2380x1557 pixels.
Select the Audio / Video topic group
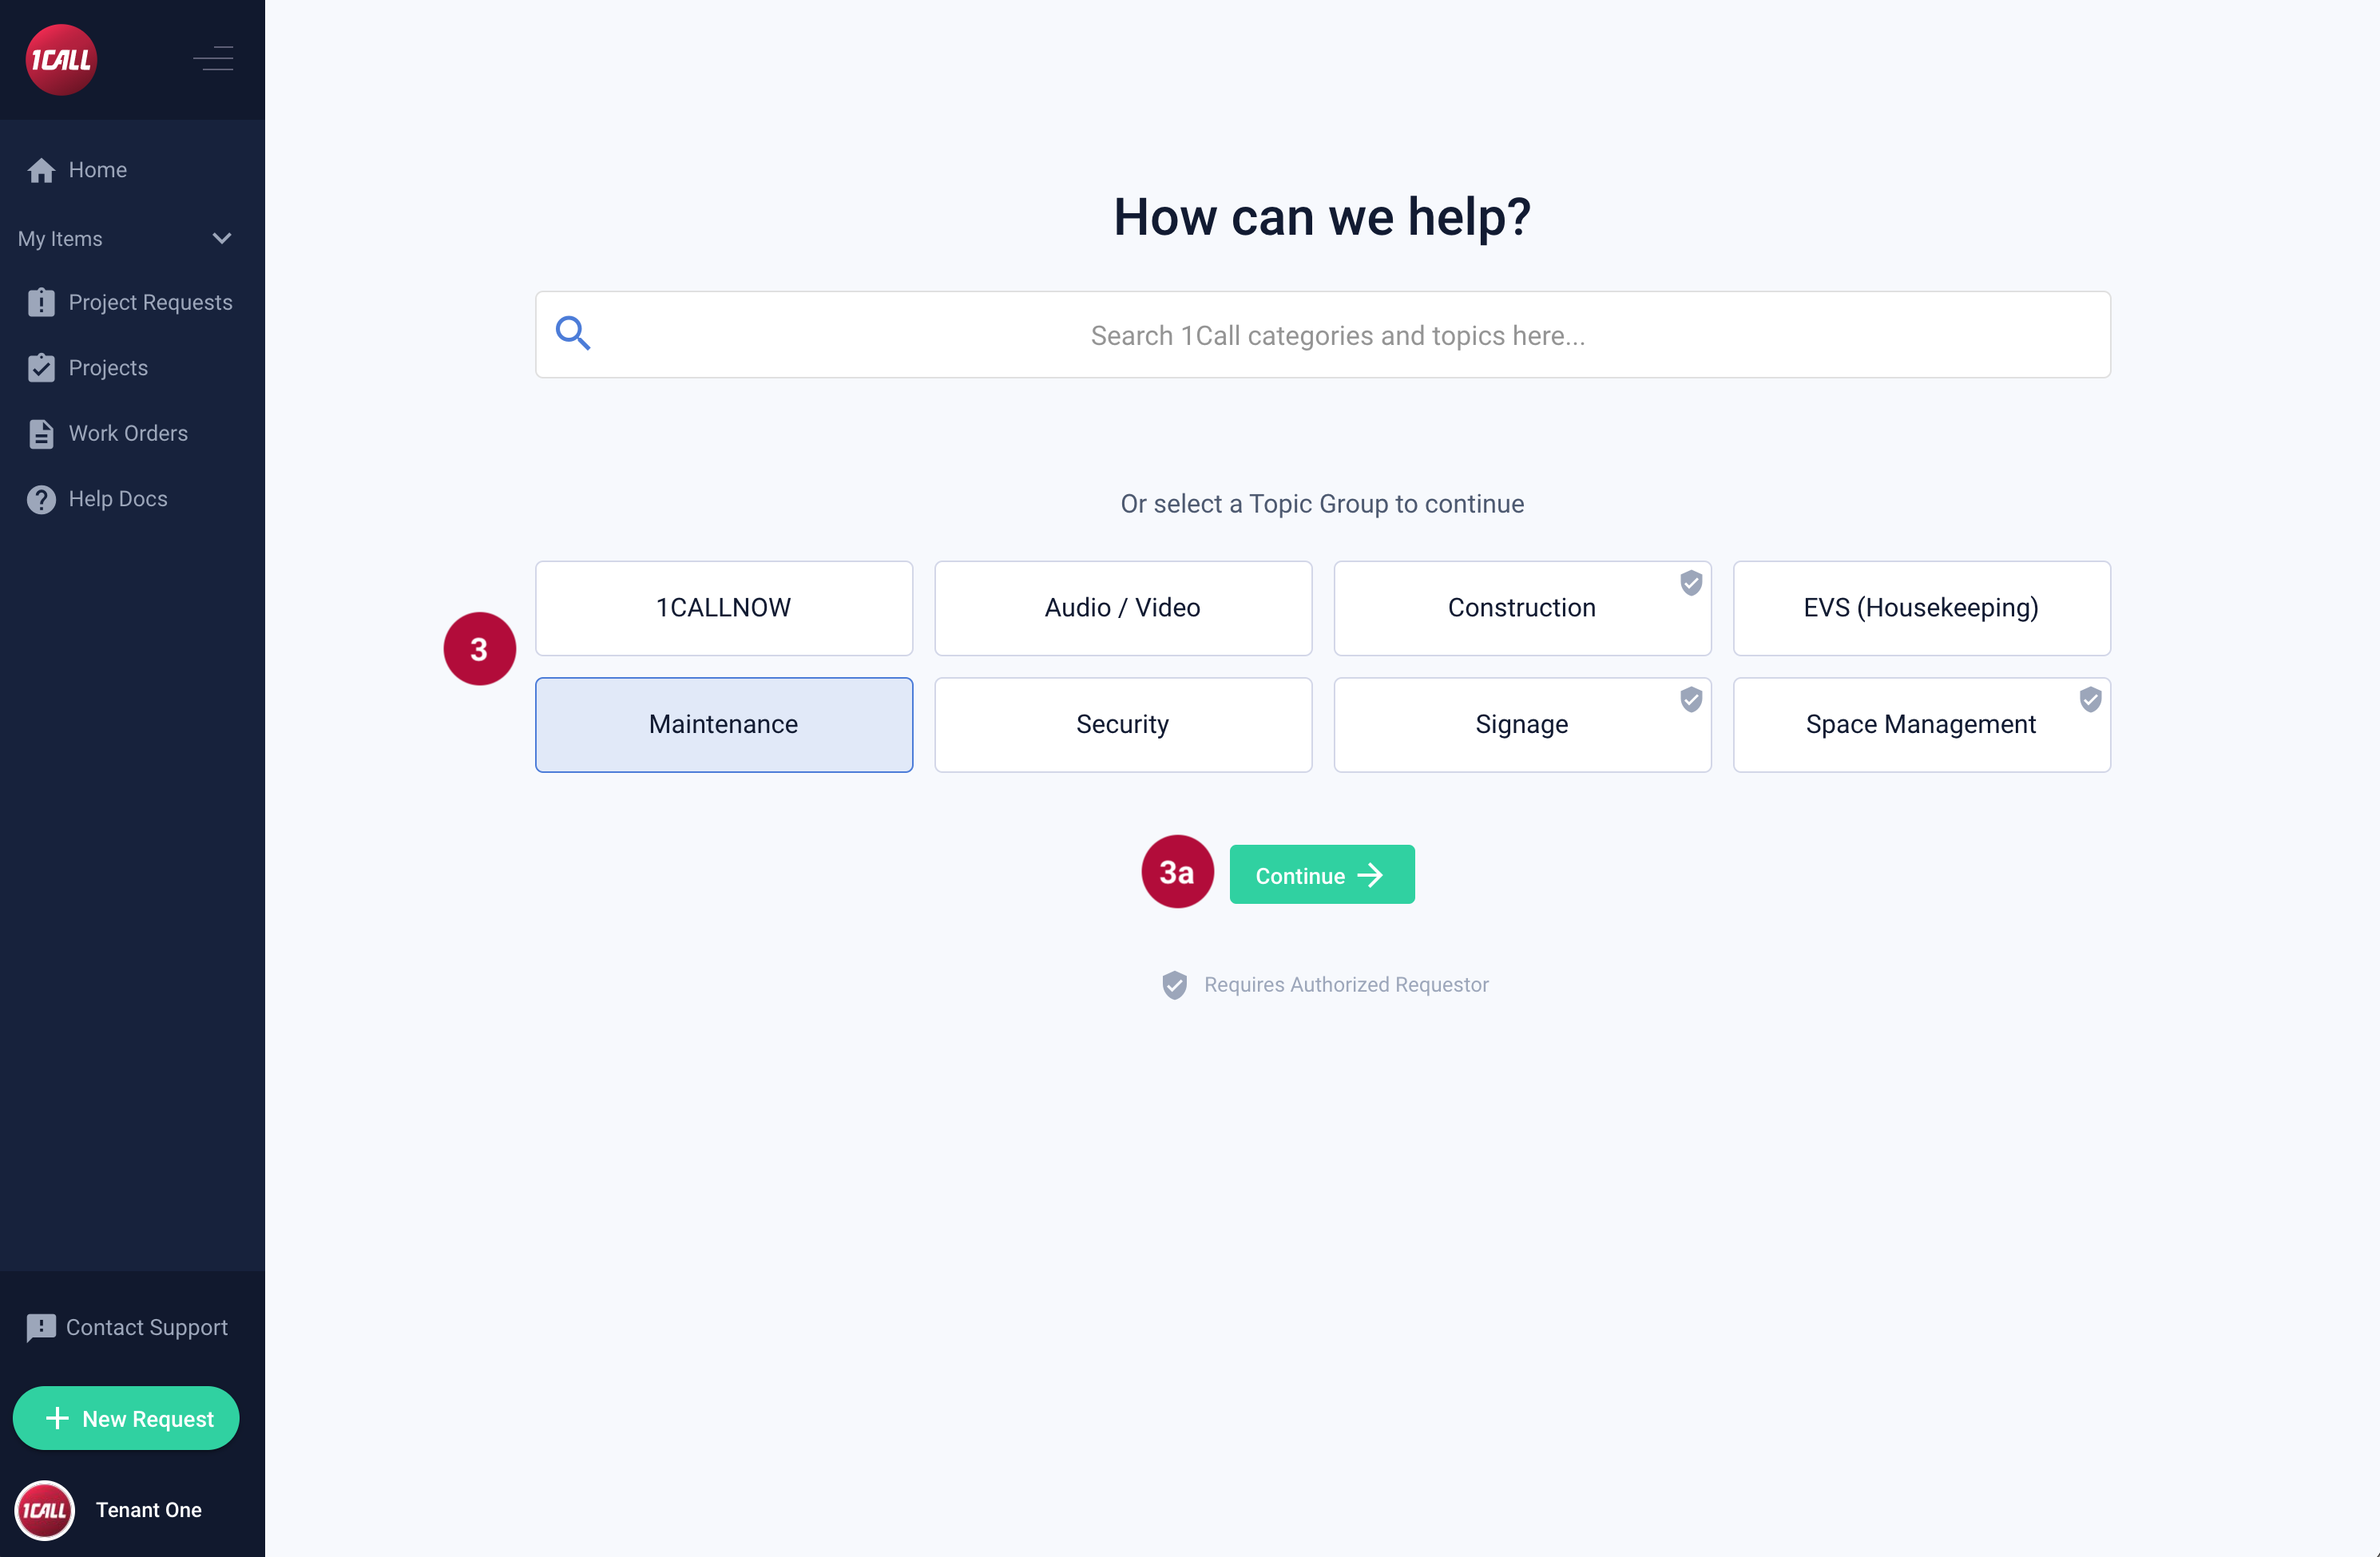[x=1122, y=608]
